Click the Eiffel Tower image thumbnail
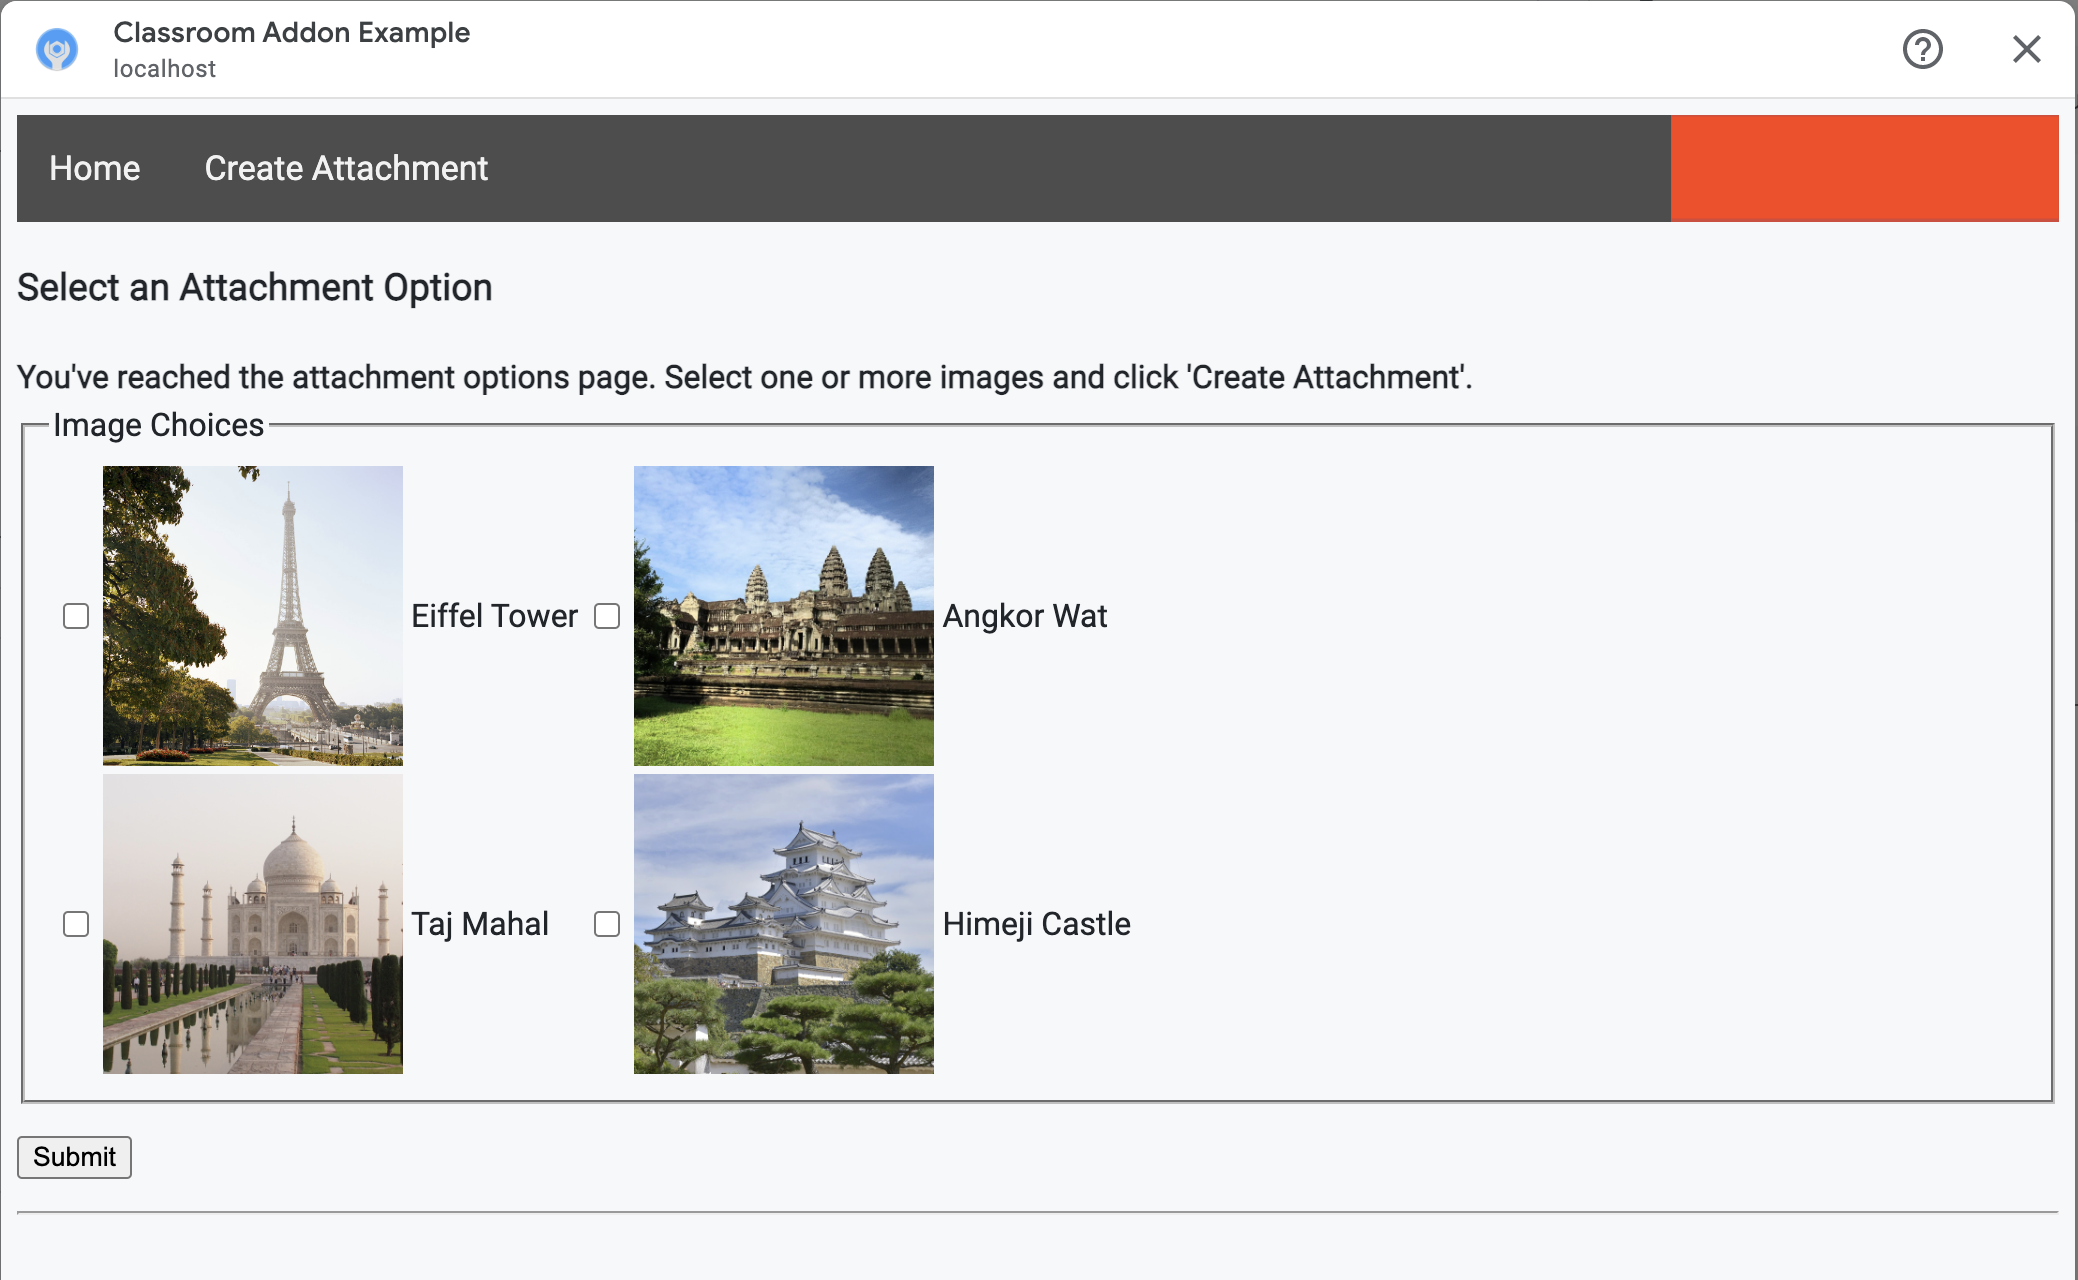This screenshot has height=1280, width=2078. click(x=252, y=615)
